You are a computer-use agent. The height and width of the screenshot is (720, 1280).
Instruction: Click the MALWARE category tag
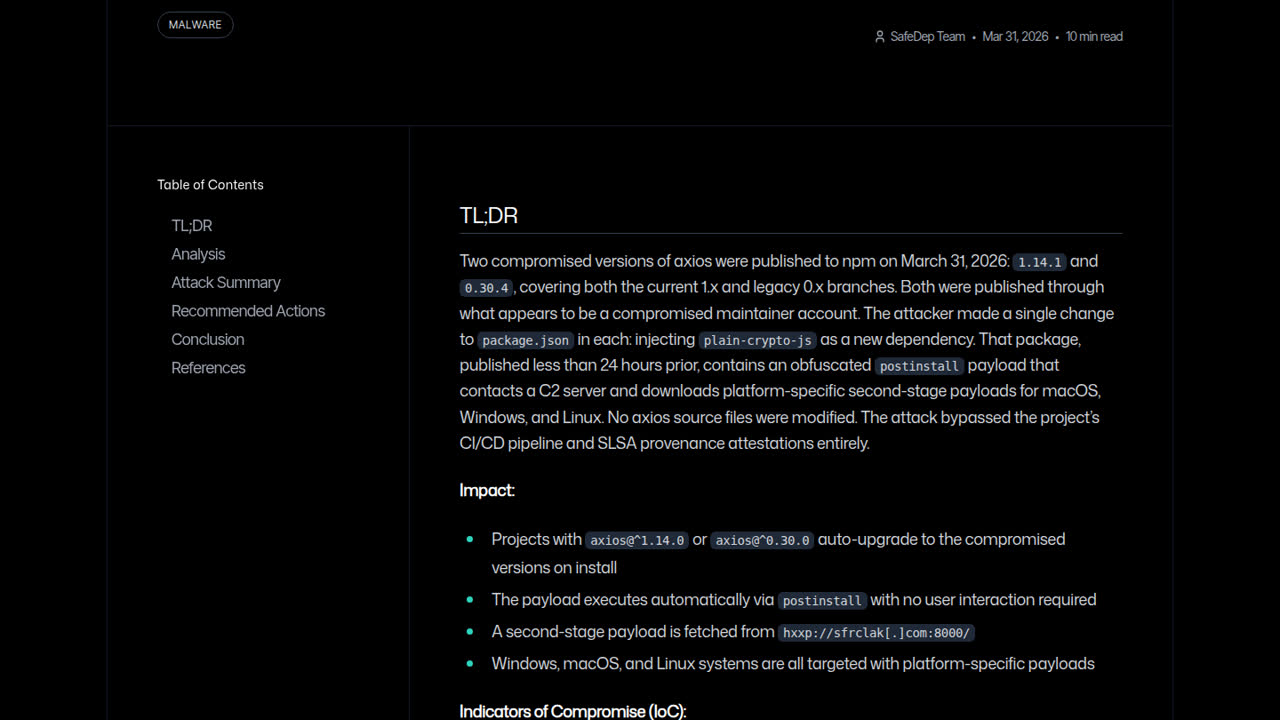tap(195, 25)
